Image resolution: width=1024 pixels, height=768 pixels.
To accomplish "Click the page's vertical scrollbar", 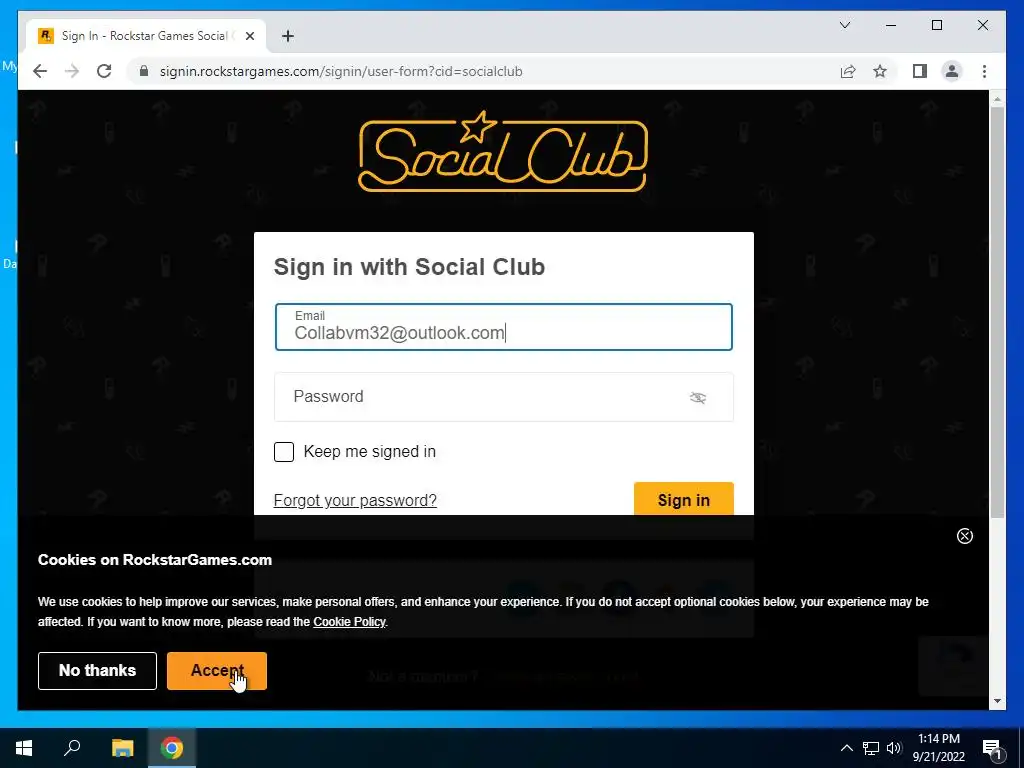I will (x=997, y=313).
